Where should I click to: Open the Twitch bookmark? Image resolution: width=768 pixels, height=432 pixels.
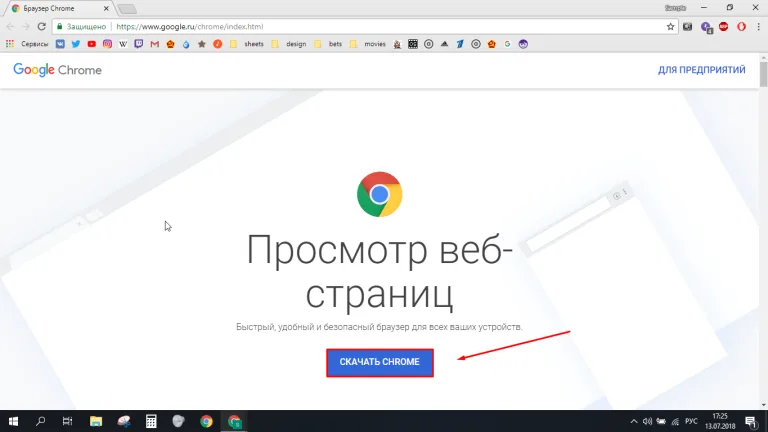[x=139, y=44]
